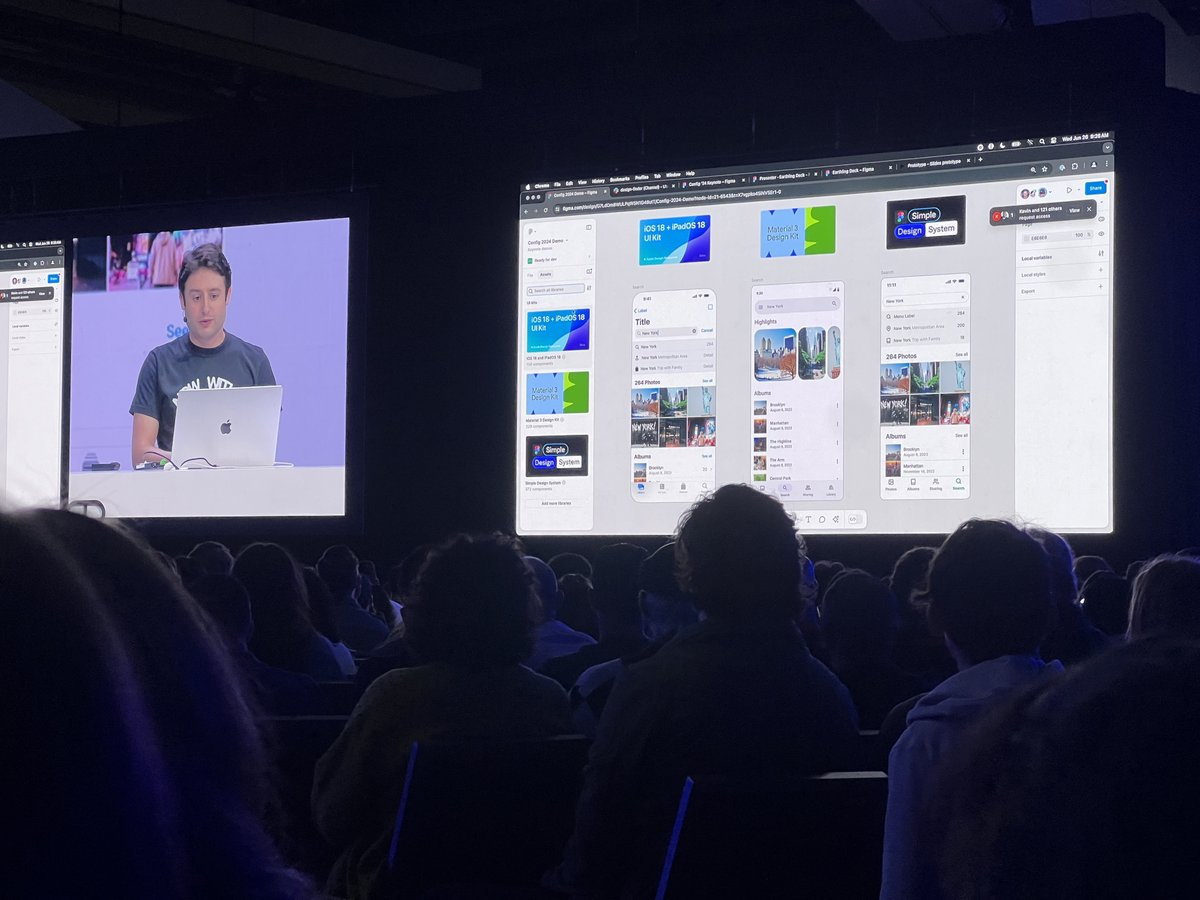Add a local style with plus icon
The width and height of the screenshot is (1200, 900).
tap(1101, 271)
